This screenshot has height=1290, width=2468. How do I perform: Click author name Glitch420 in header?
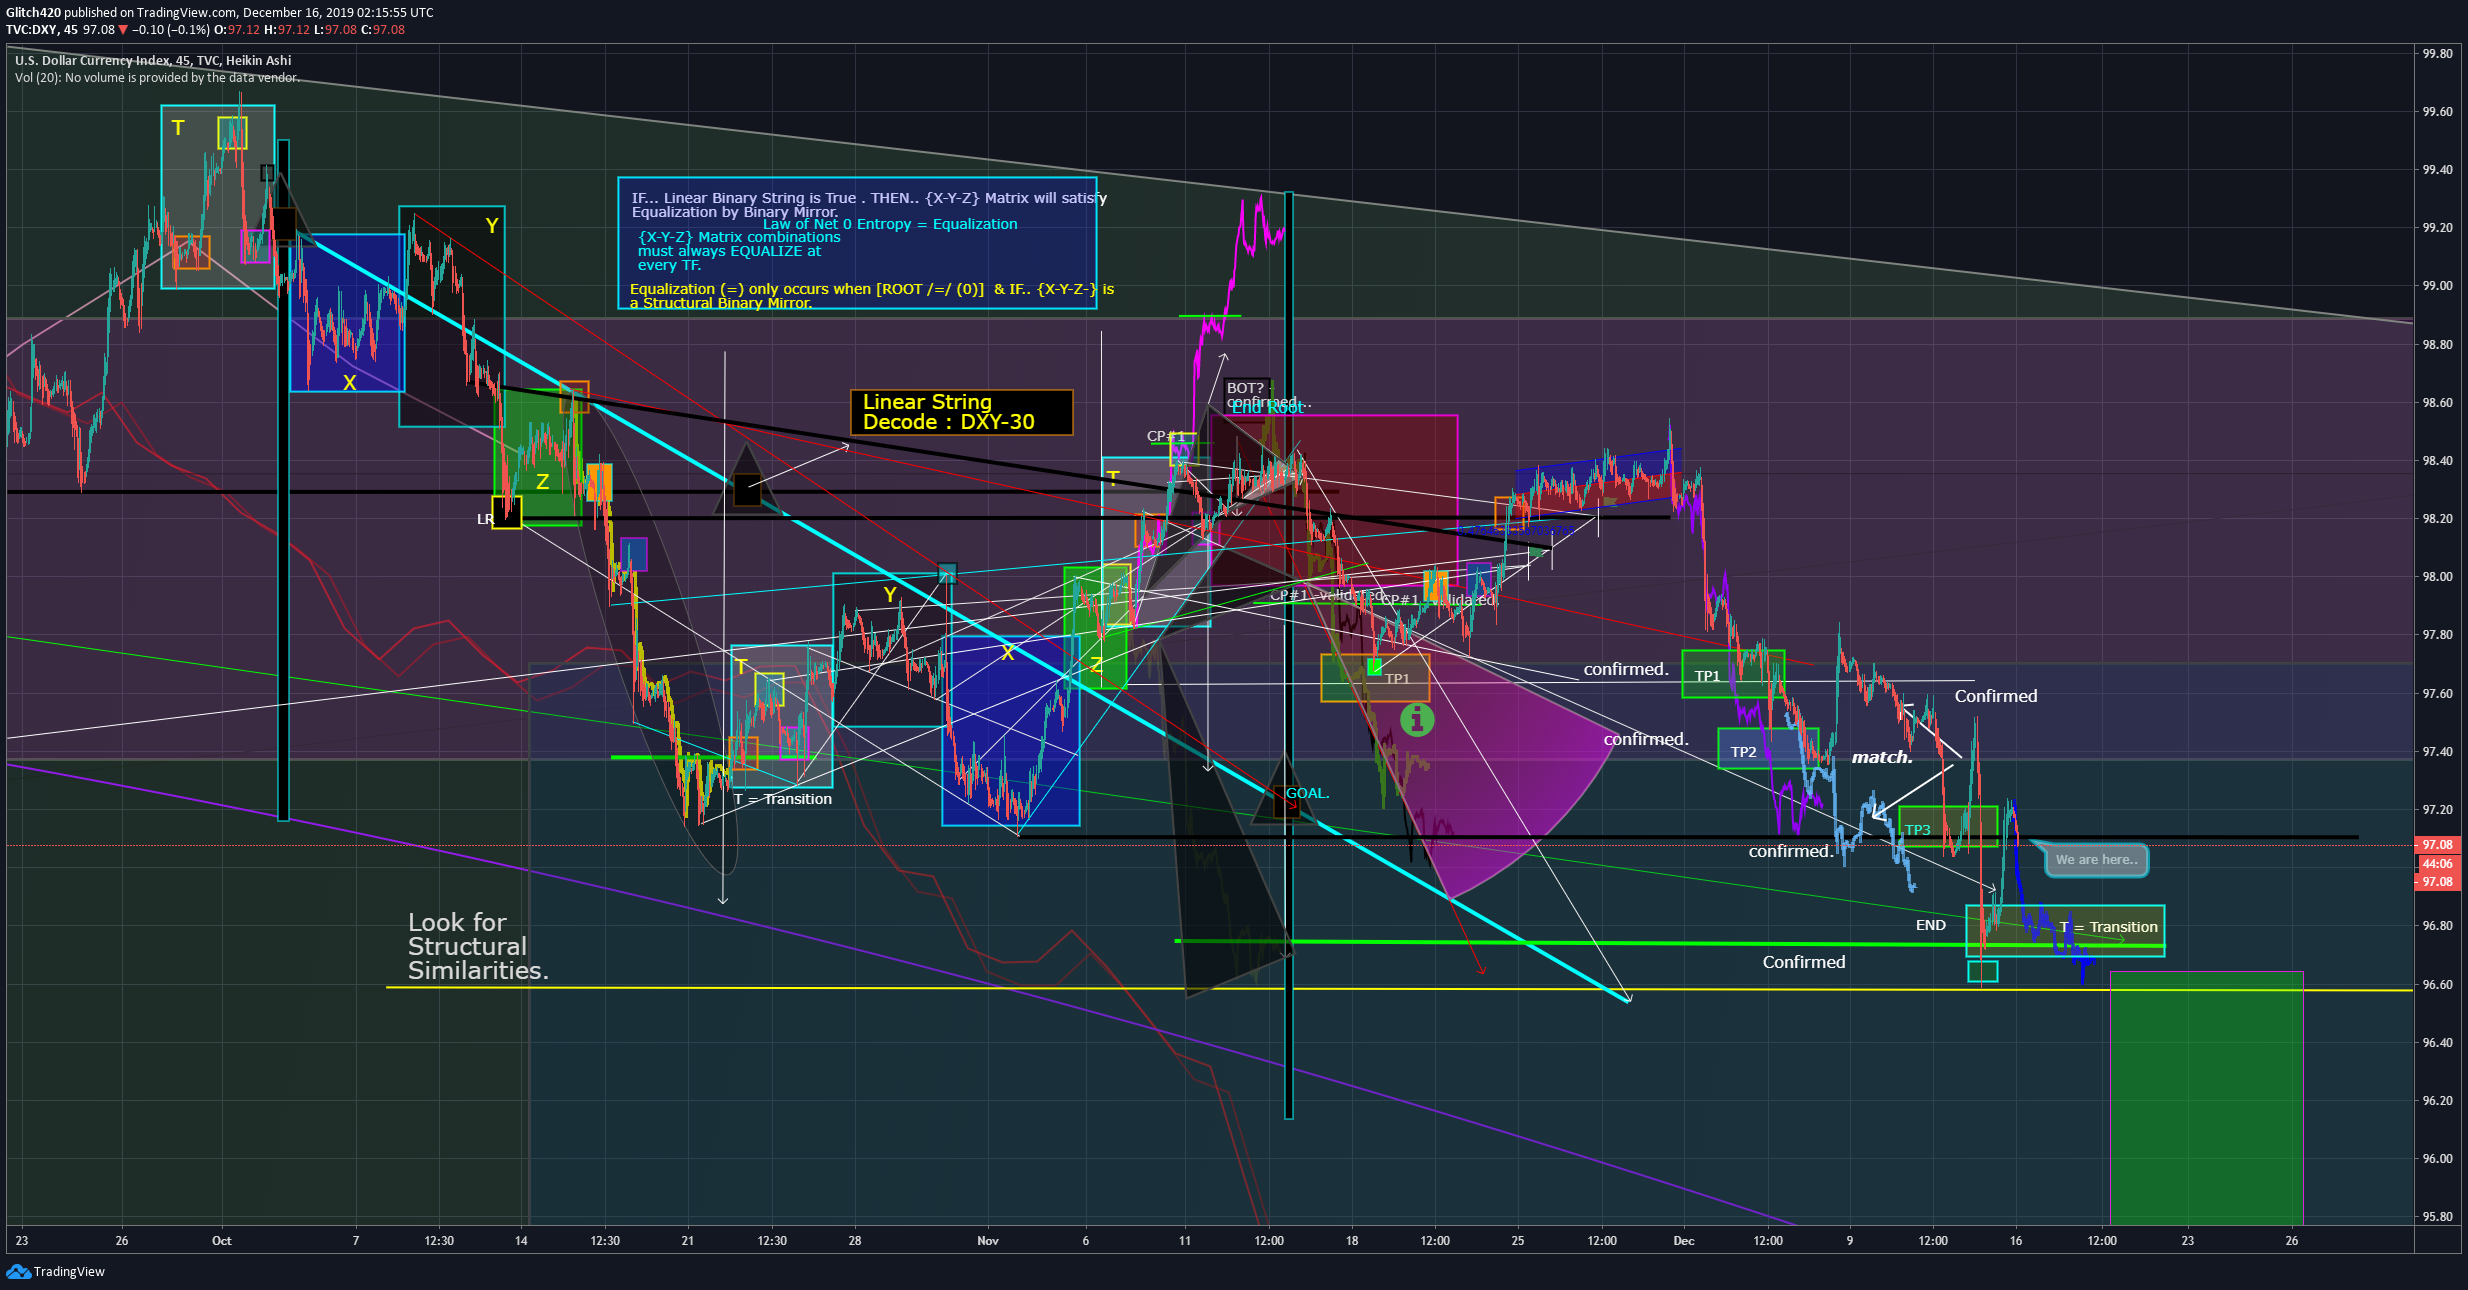[x=33, y=13]
